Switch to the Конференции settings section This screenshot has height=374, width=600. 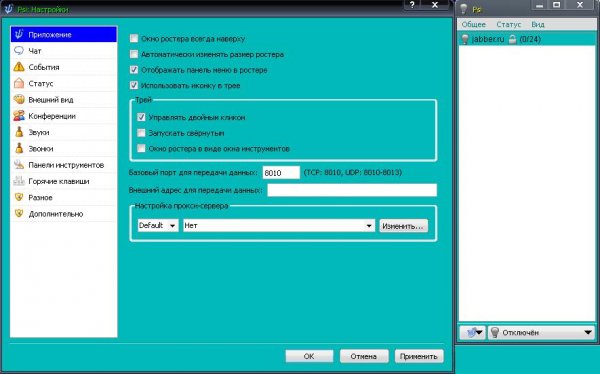(x=64, y=116)
